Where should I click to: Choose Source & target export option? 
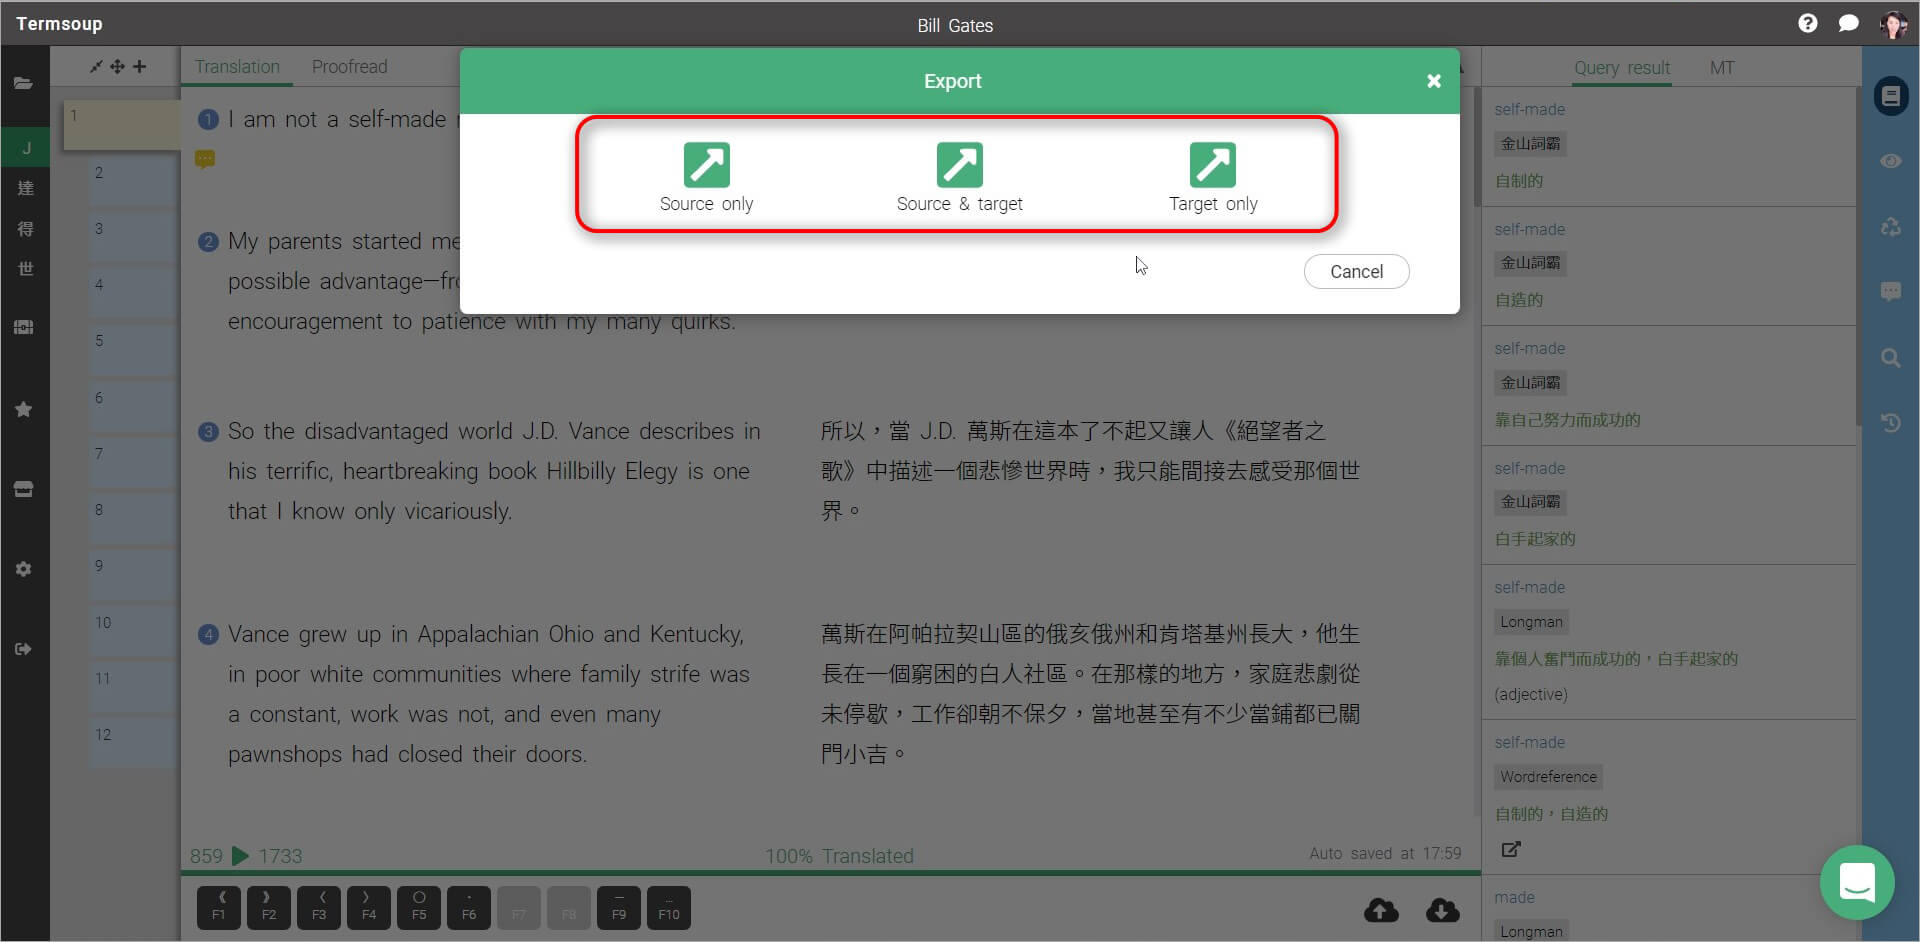(959, 178)
